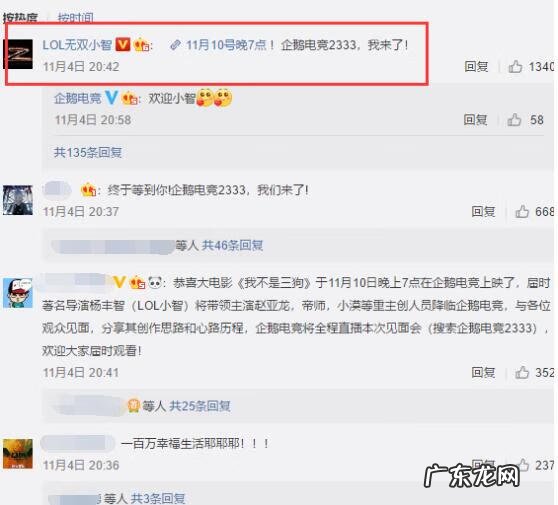Reply to 企鹅电竞's 欢迎小智 comment

(x=475, y=120)
